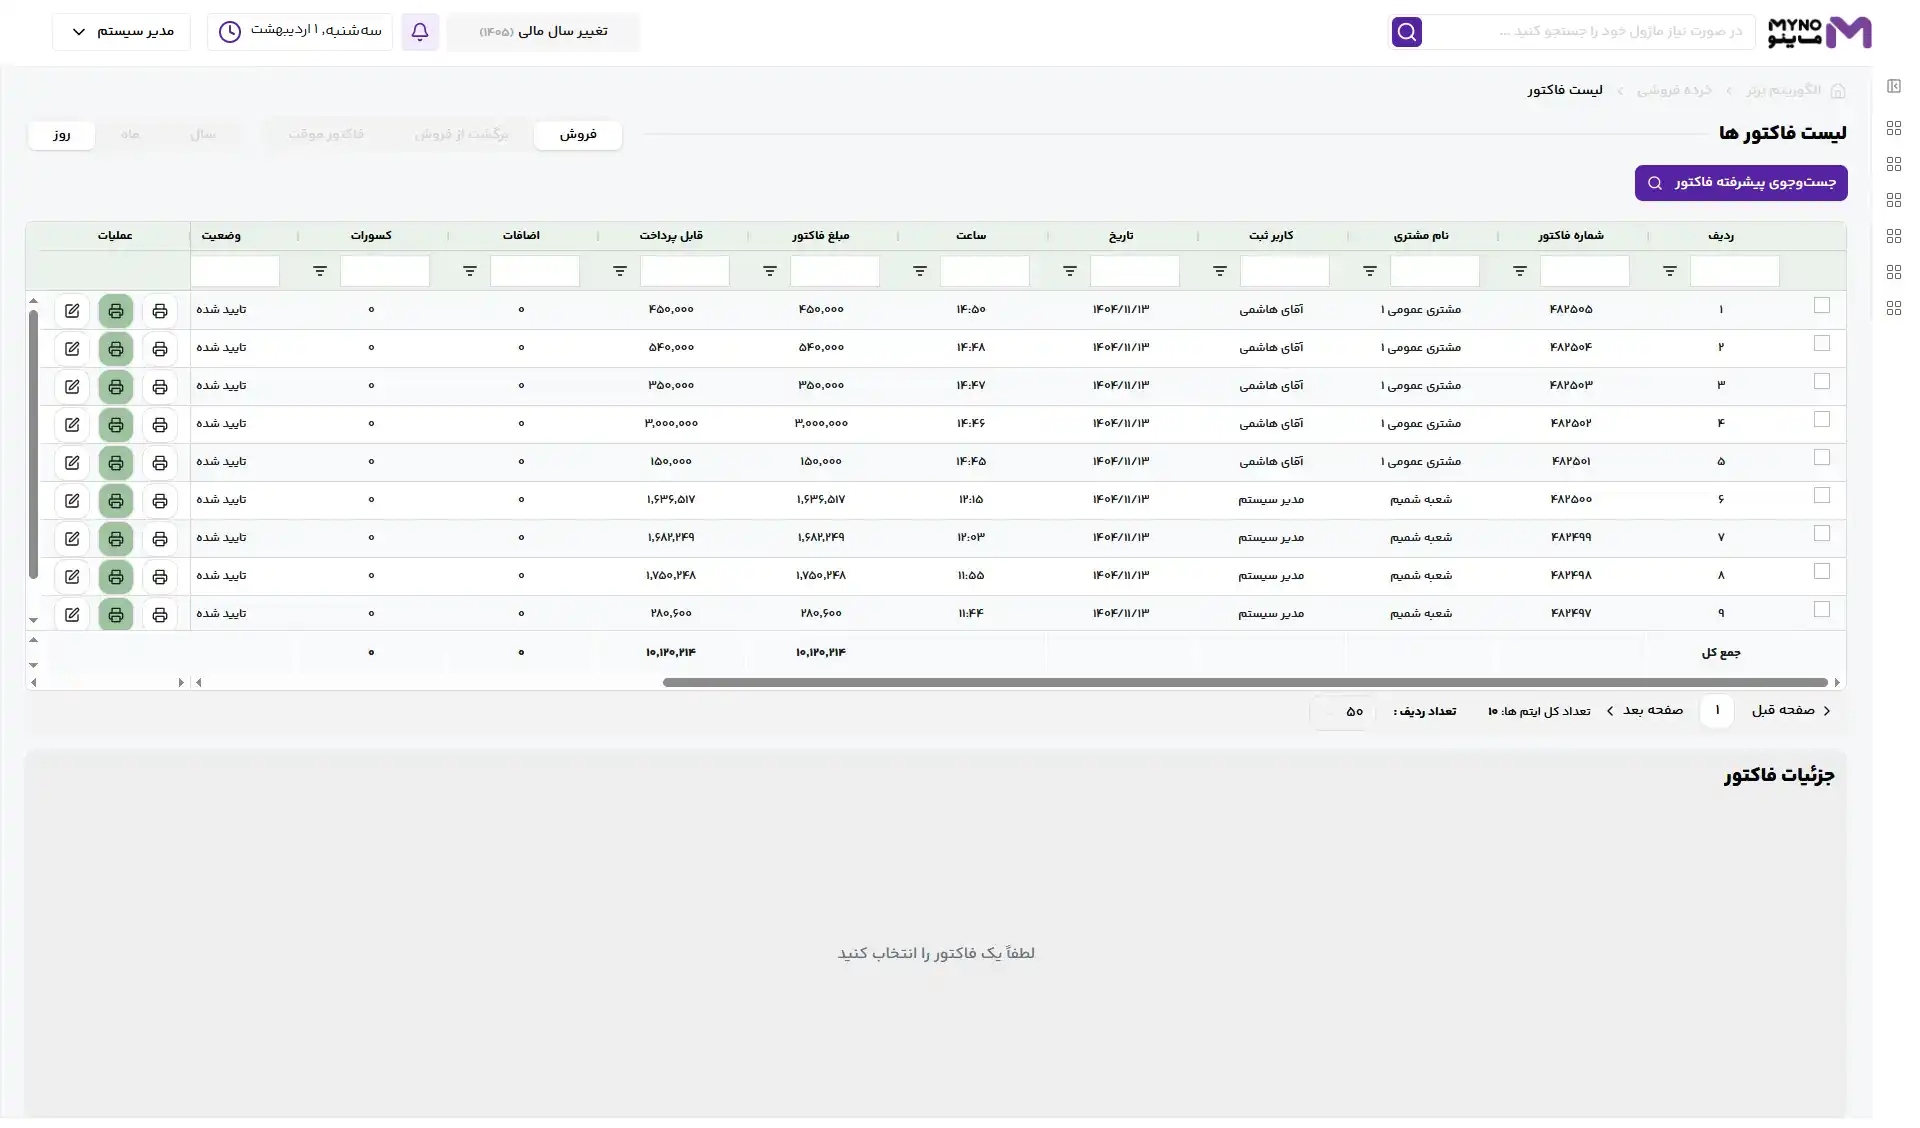Switch period to ماه
Image resolution: width=1920 pixels, height=1128 pixels.
pos(130,135)
